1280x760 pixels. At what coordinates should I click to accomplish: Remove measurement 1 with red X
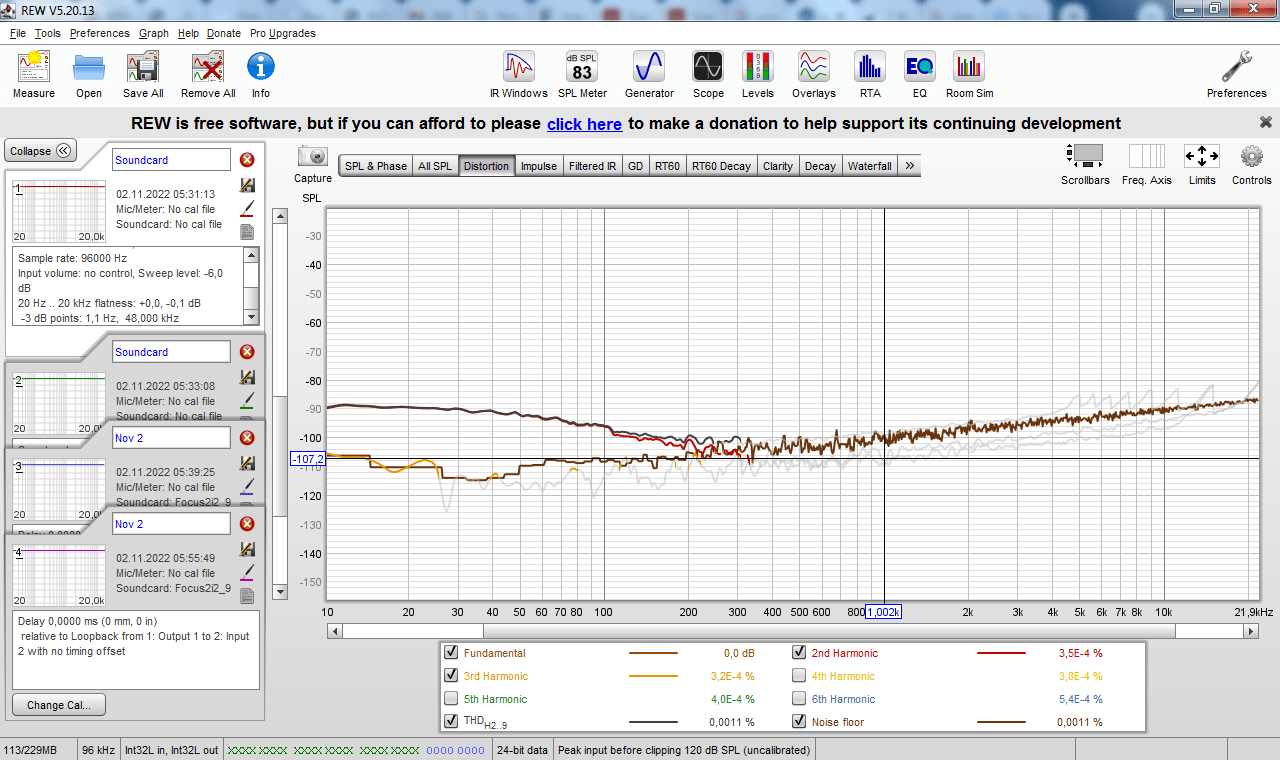[247, 160]
